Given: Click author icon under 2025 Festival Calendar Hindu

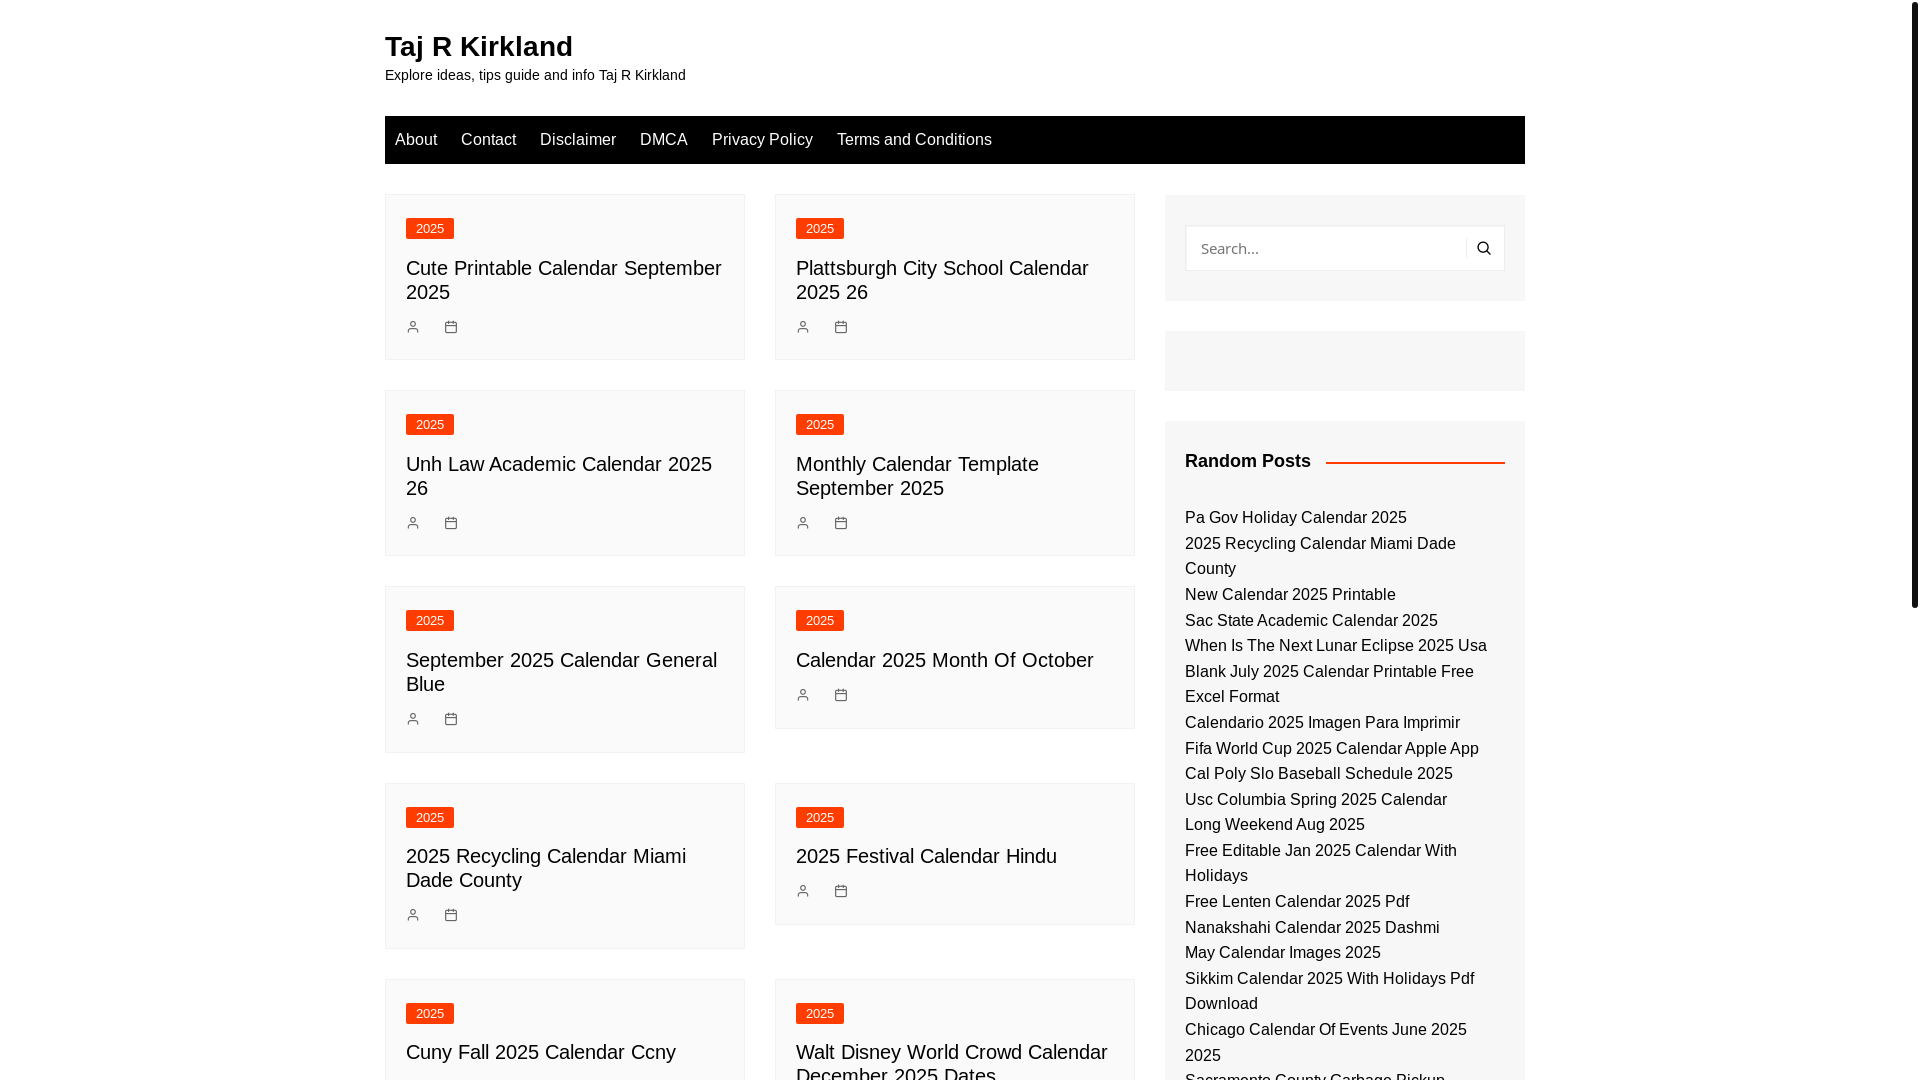Looking at the screenshot, I should (x=803, y=891).
